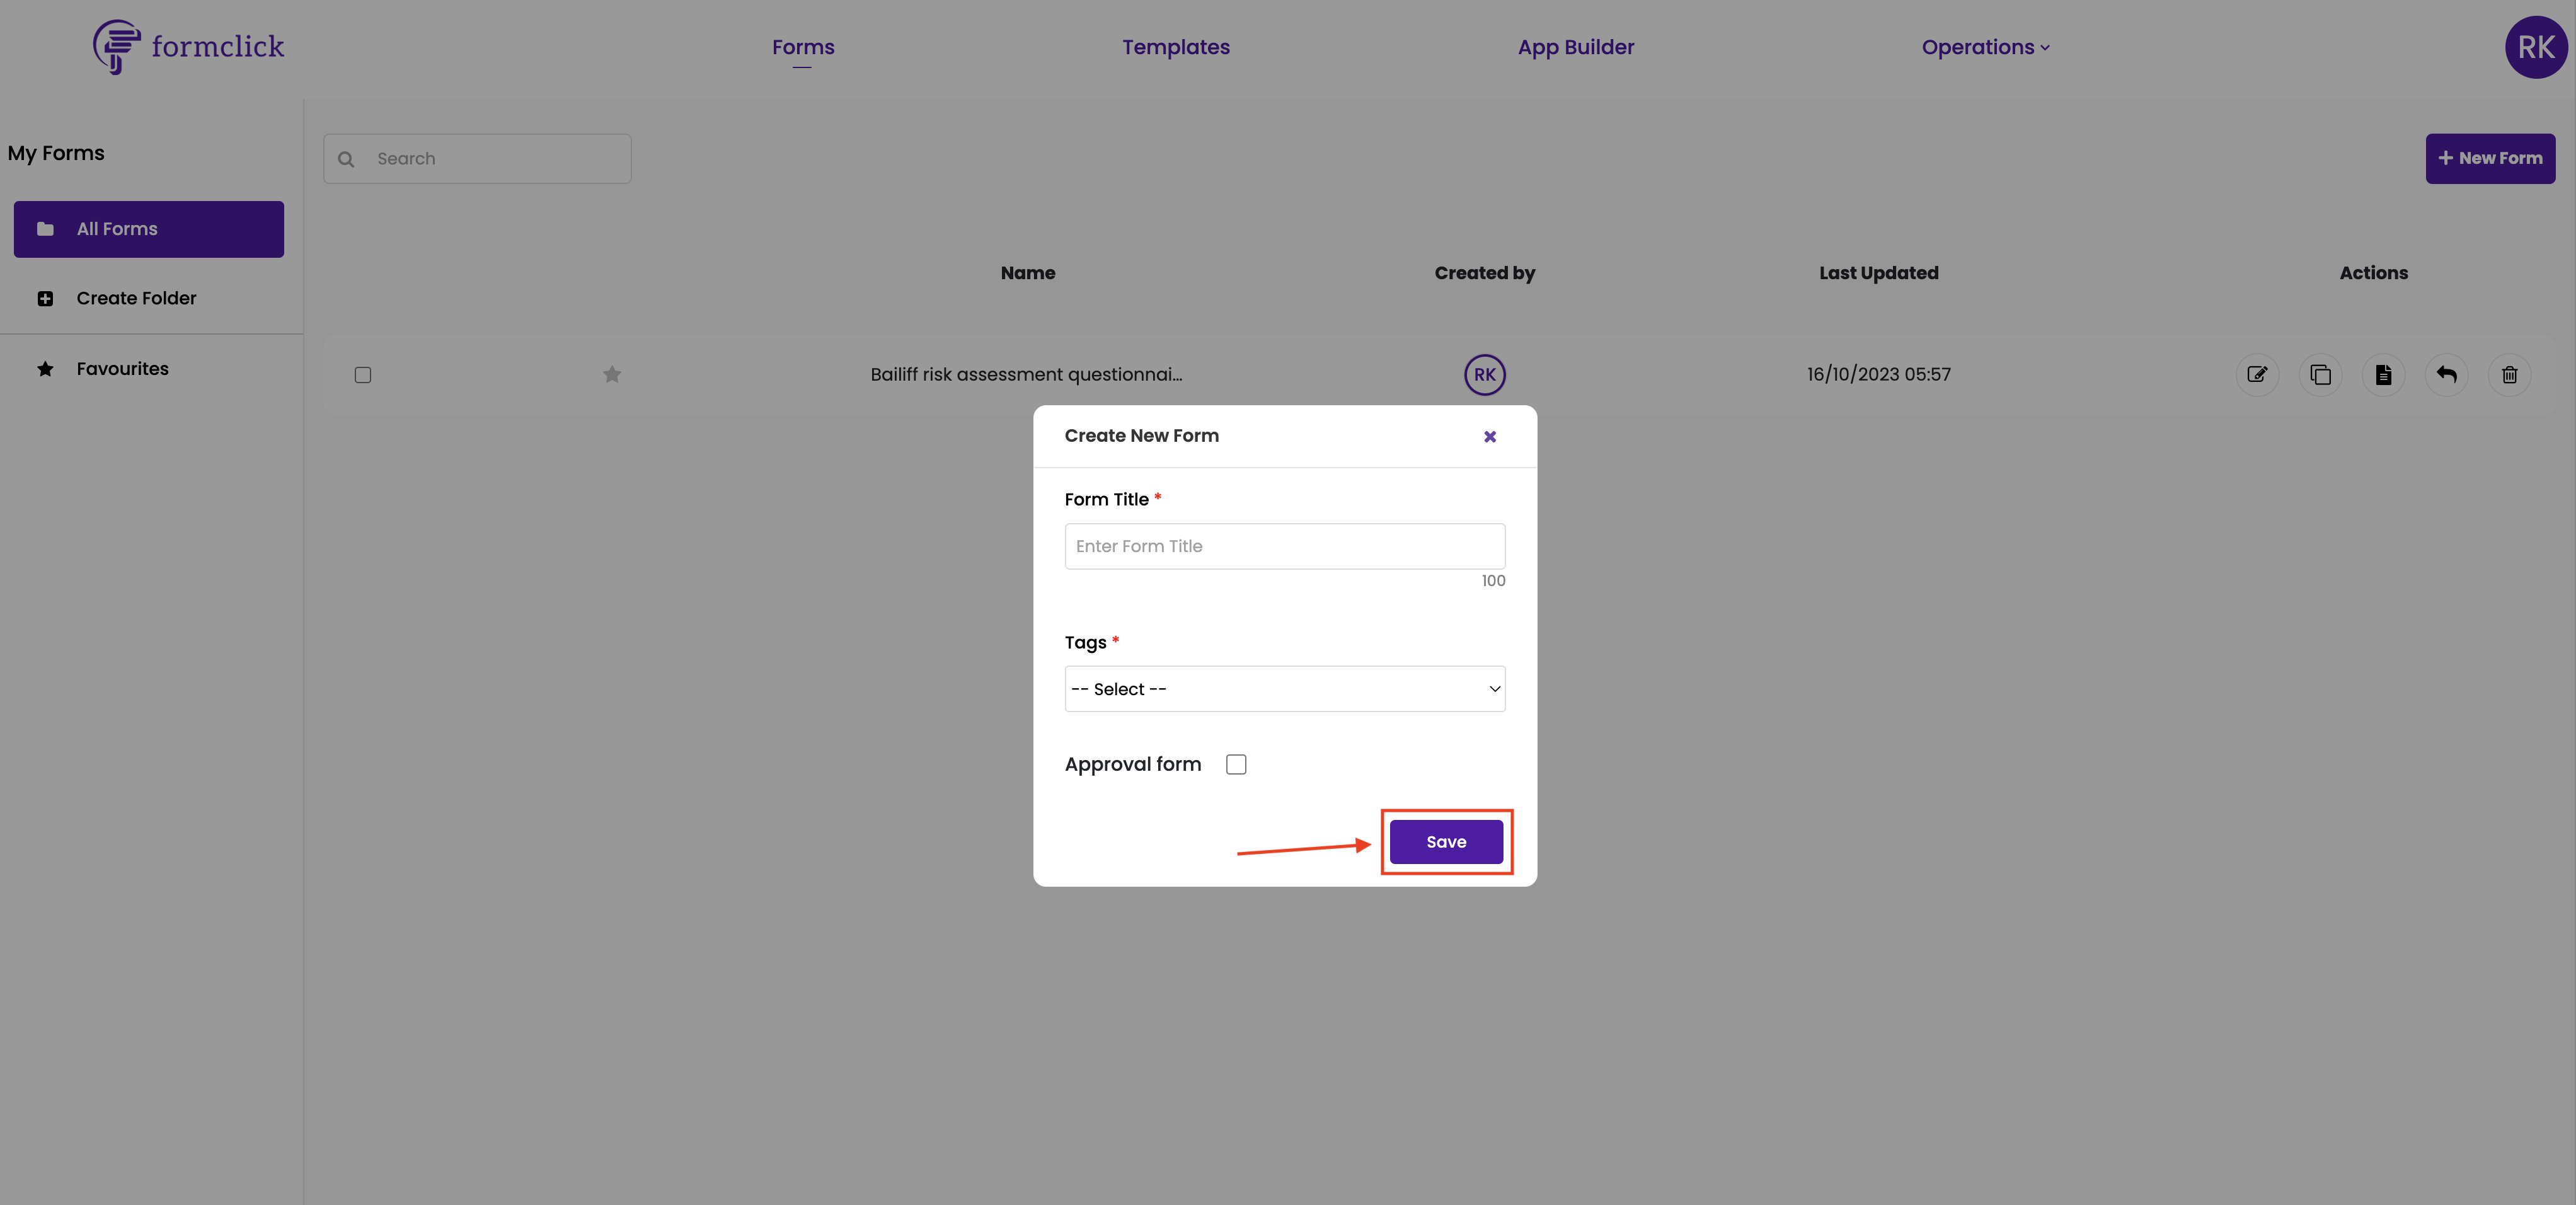The image size is (2576, 1205).
Task: Open the Tags select dropdown
Action: (x=1284, y=689)
